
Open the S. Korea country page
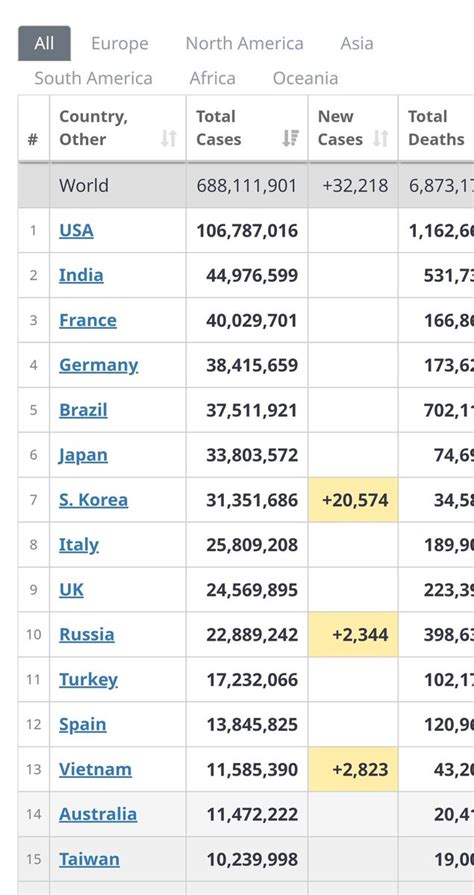click(94, 500)
